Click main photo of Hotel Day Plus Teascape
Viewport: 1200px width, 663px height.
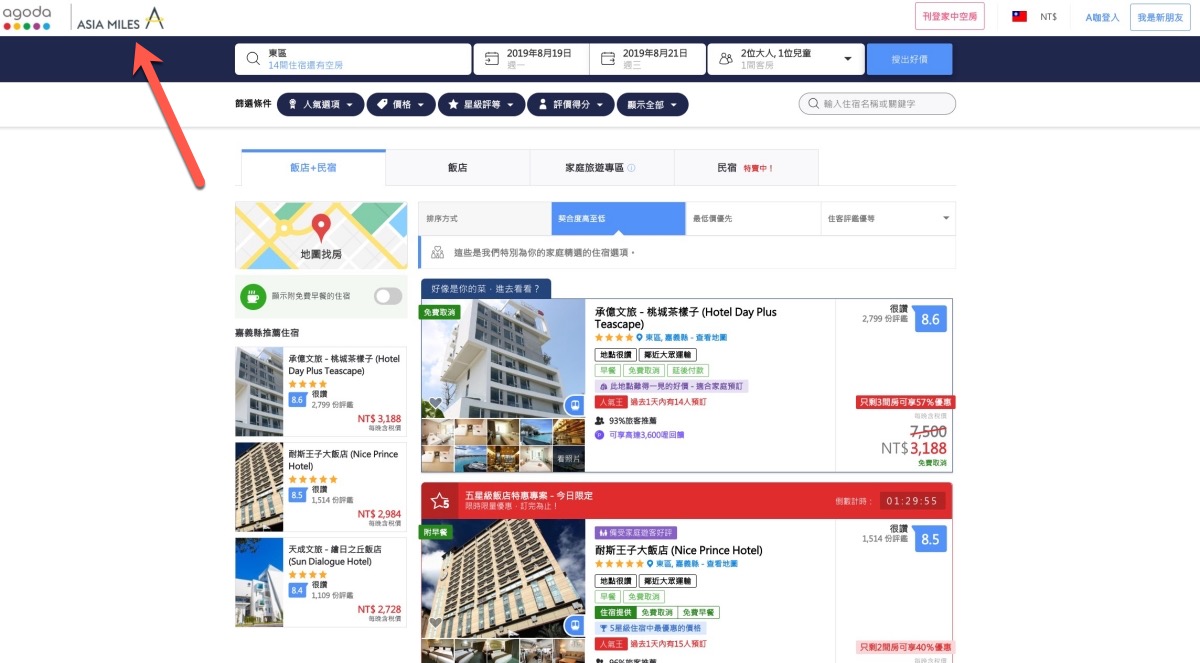pyautogui.click(x=503, y=358)
